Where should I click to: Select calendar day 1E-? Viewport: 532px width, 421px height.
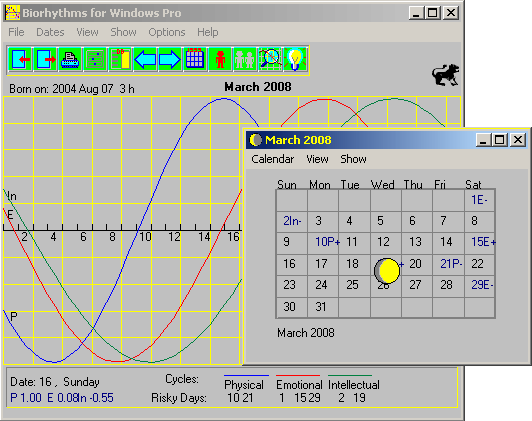[x=479, y=200]
